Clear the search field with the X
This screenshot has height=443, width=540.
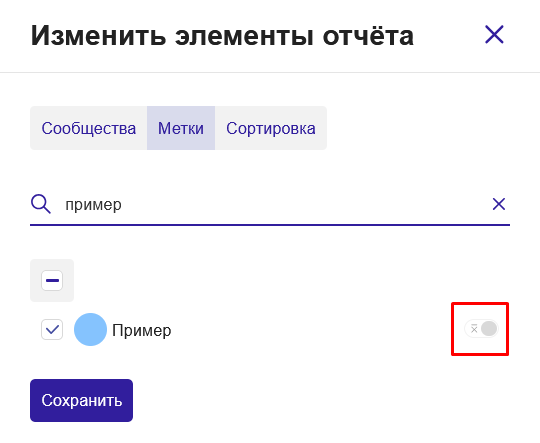(x=499, y=204)
